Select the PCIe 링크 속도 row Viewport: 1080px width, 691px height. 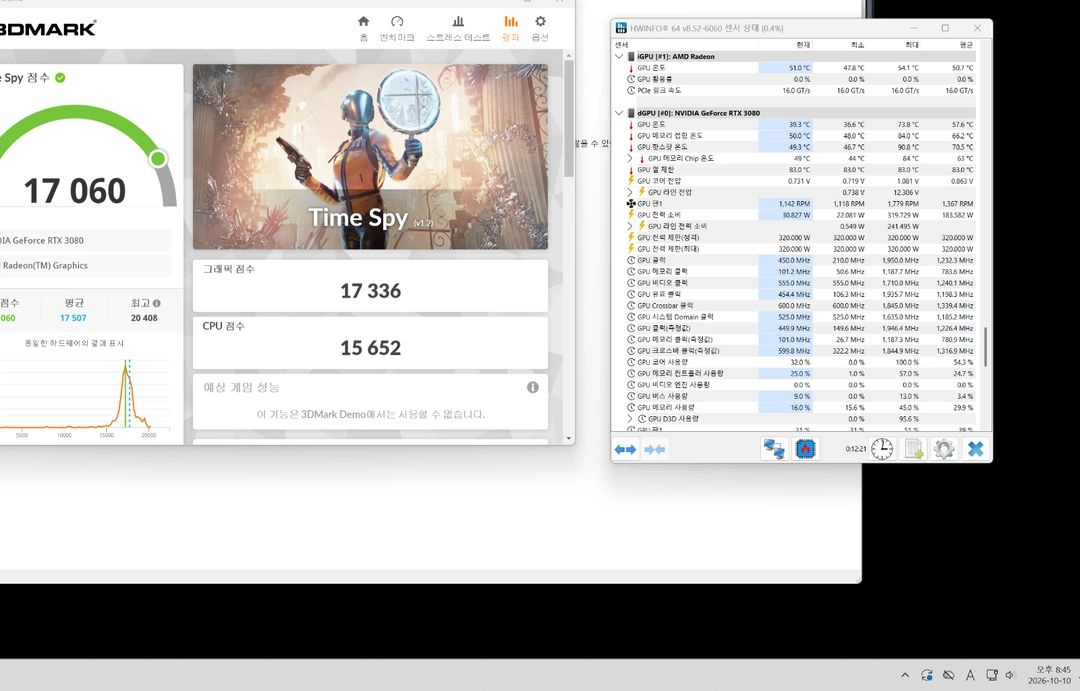click(x=799, y=90)
